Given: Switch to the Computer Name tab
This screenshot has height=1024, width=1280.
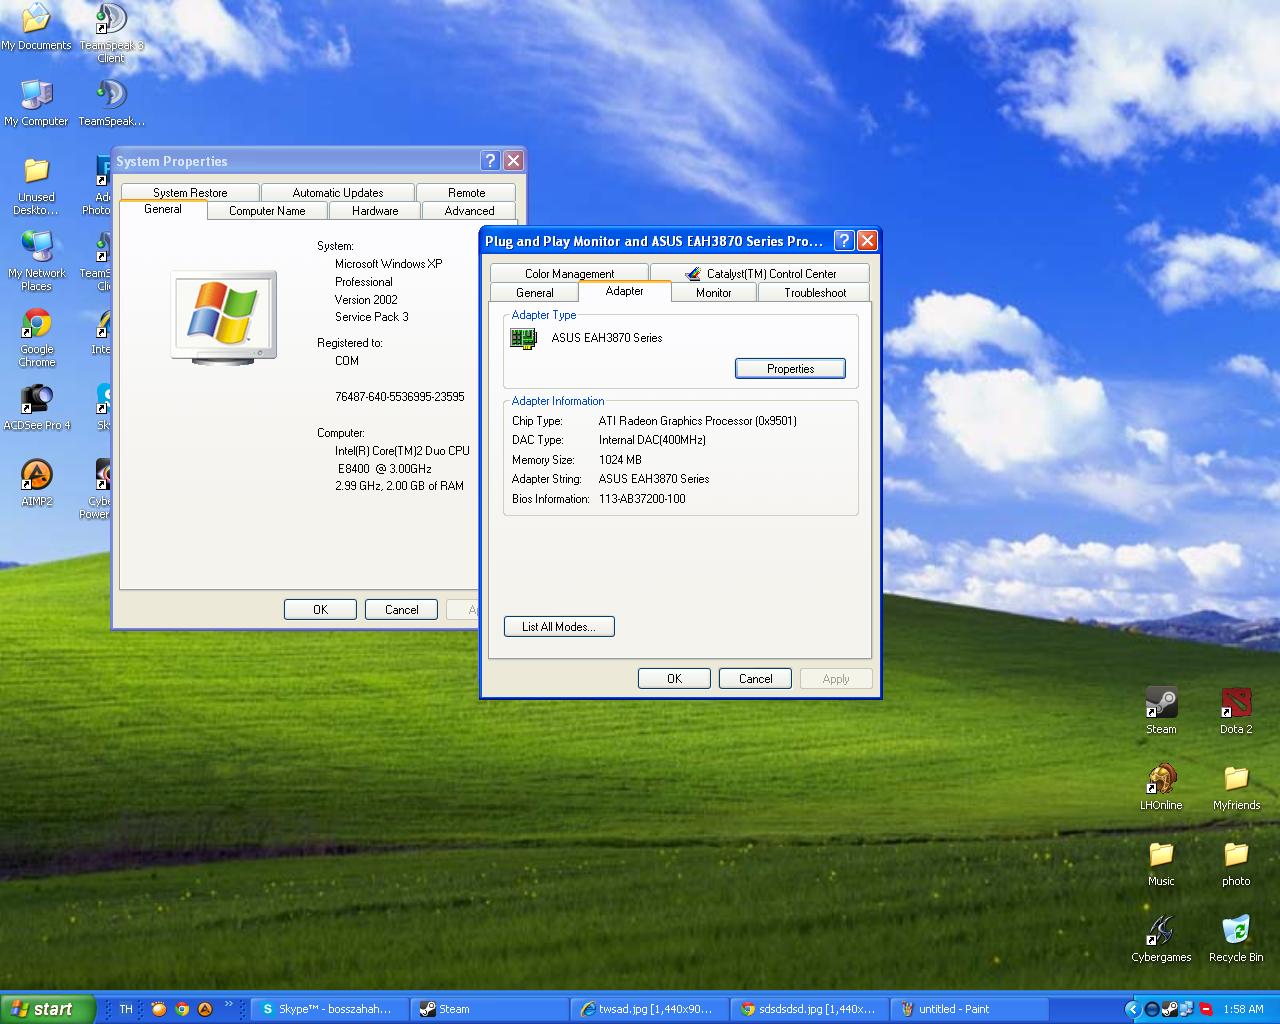Looking at the screenshot, I should [x=267, y=210].
